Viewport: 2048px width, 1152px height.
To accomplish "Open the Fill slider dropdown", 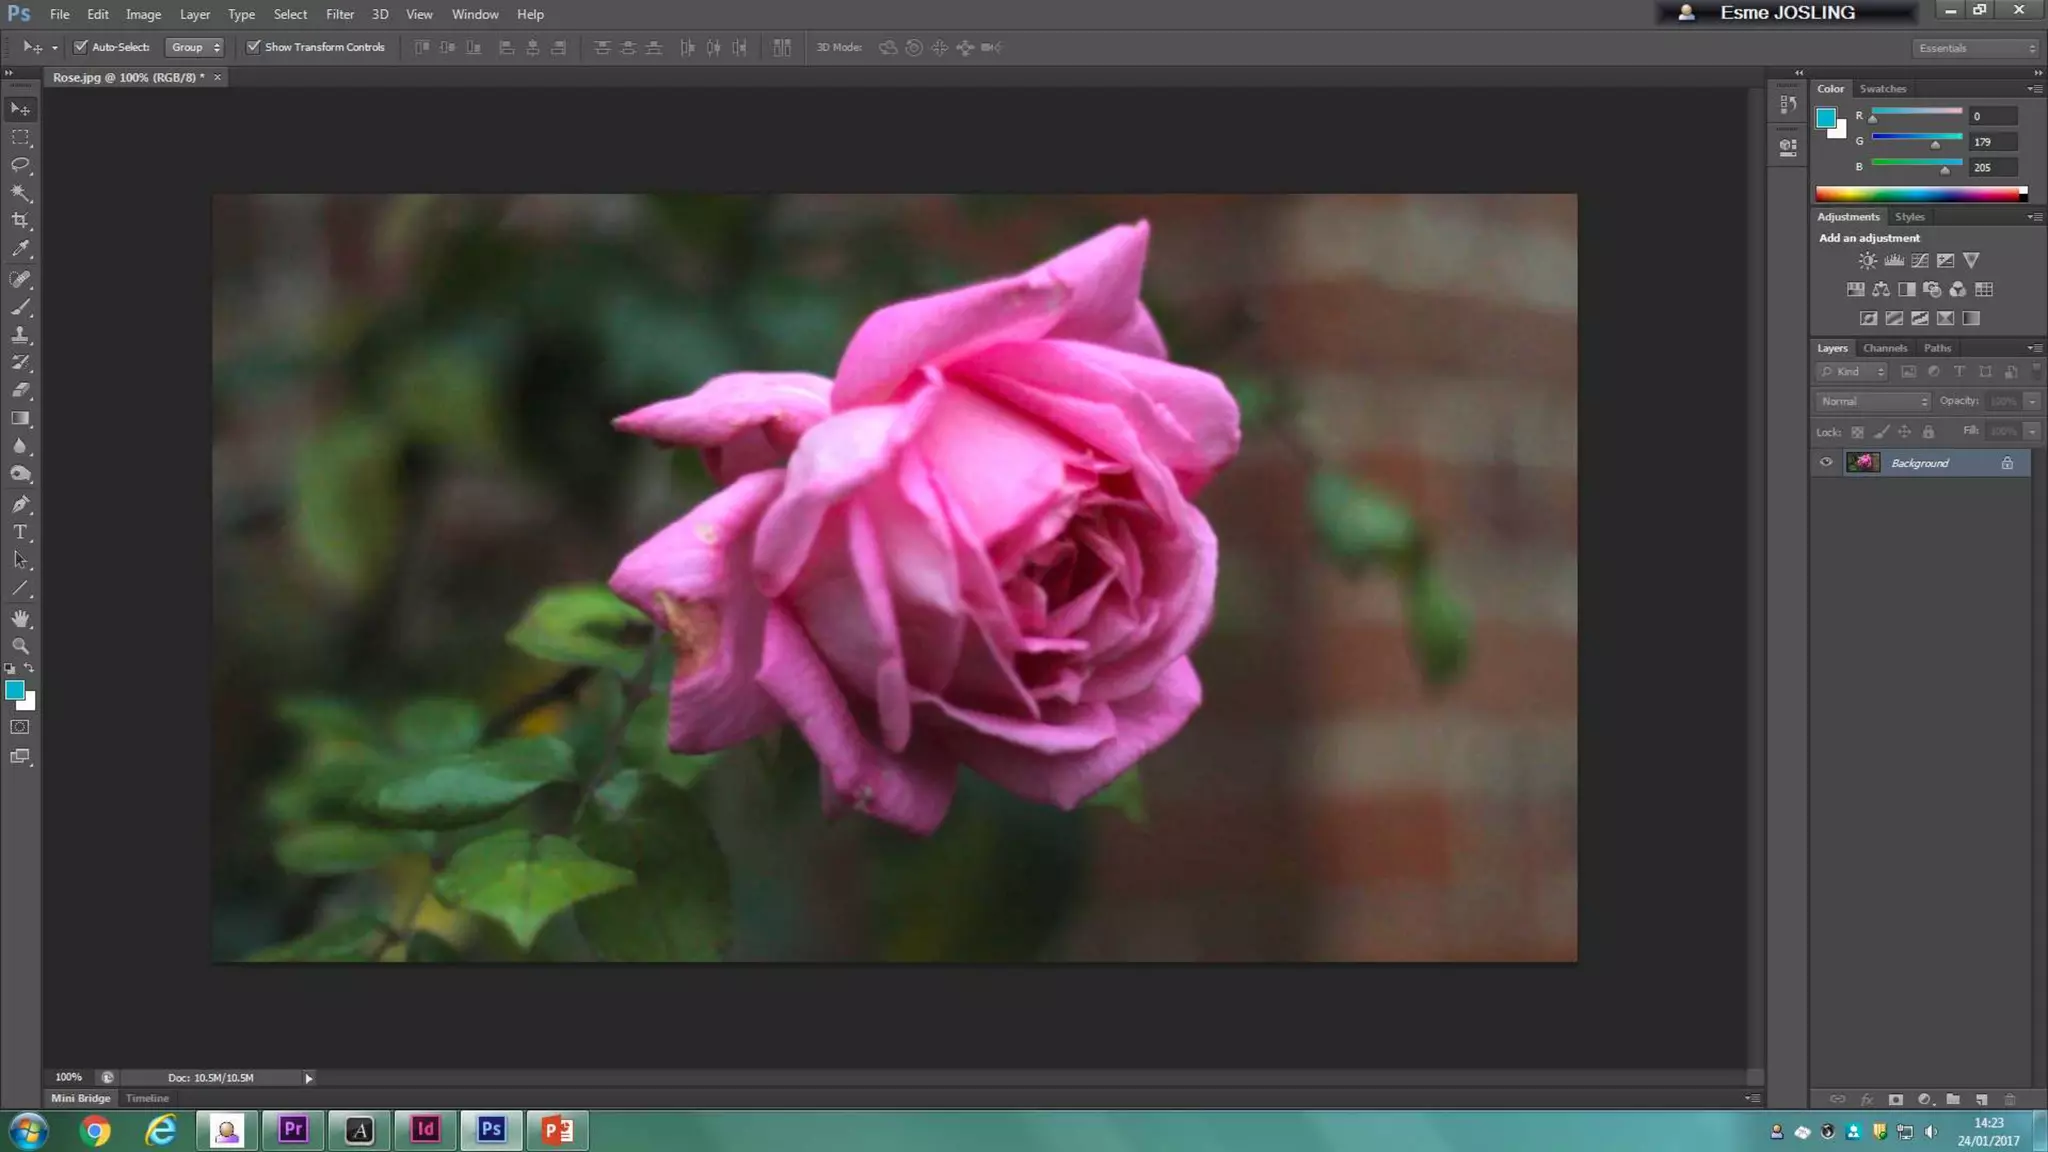I will 2032,431.
